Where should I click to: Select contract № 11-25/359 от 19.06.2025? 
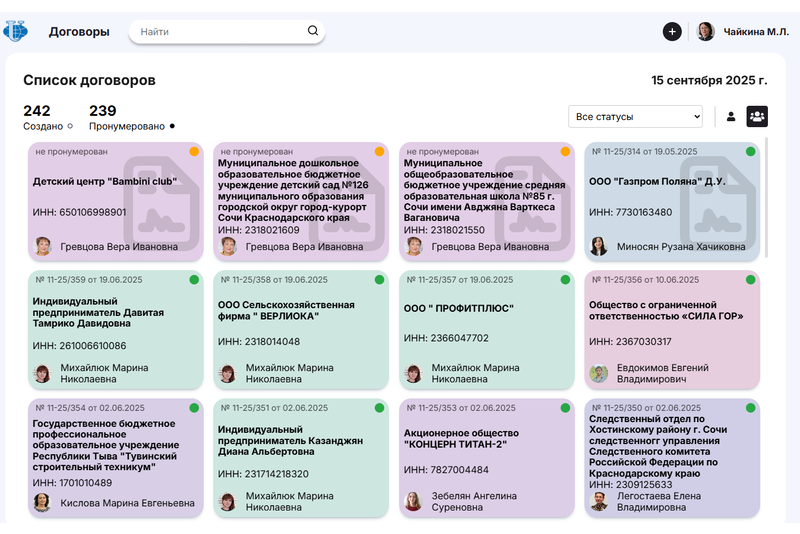pyautogui.click(x=89, y=279)
